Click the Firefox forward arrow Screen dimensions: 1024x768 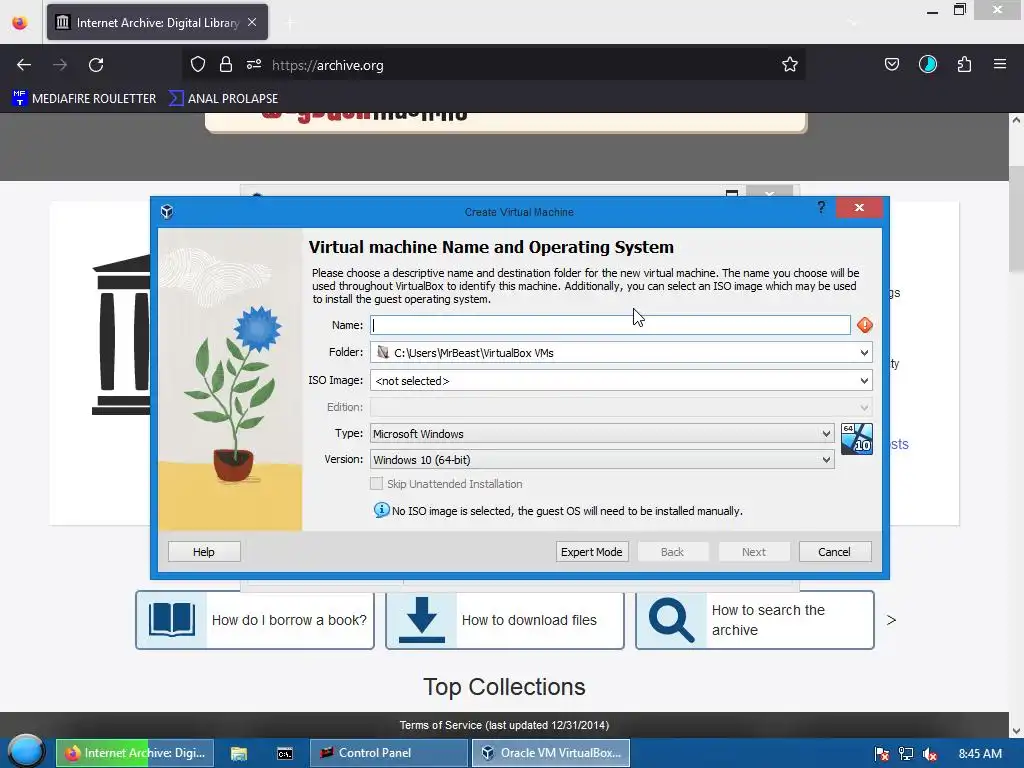point(60,65)
